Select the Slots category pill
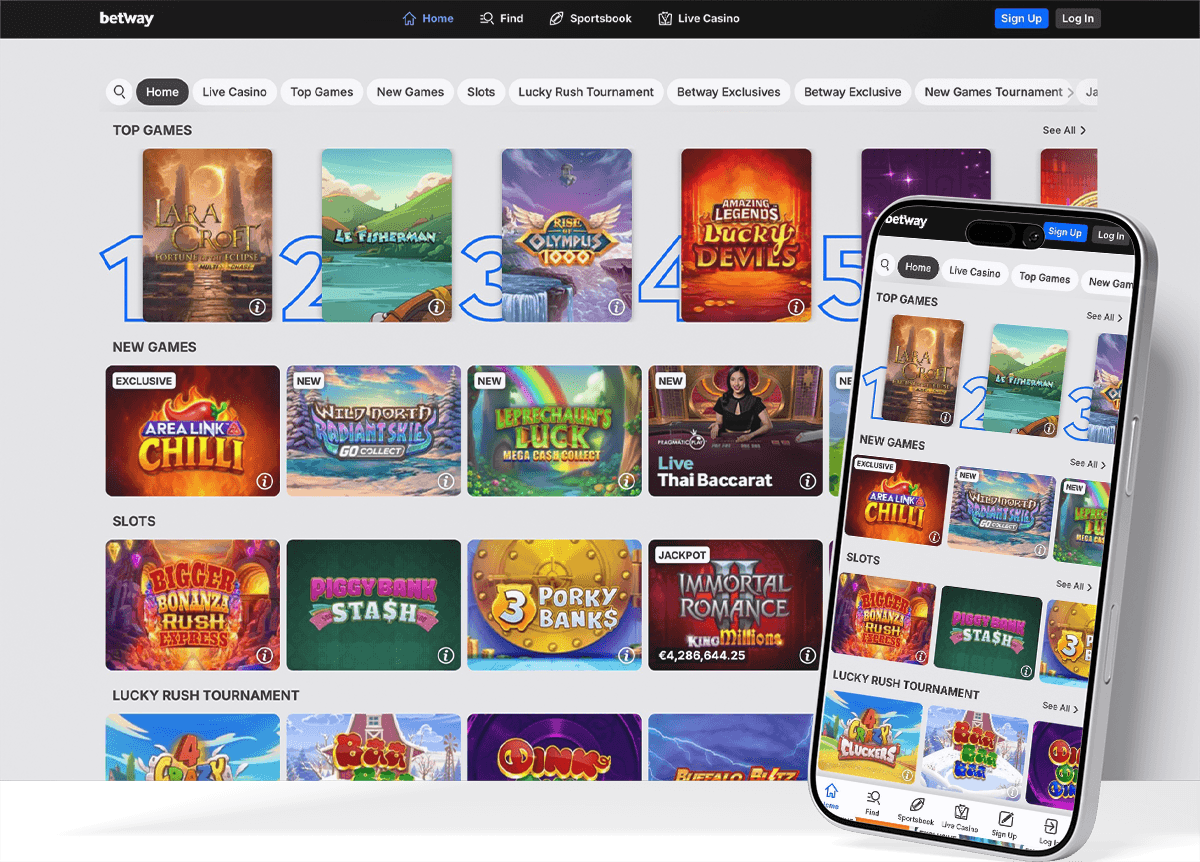1200x862 pixels. 481,92
